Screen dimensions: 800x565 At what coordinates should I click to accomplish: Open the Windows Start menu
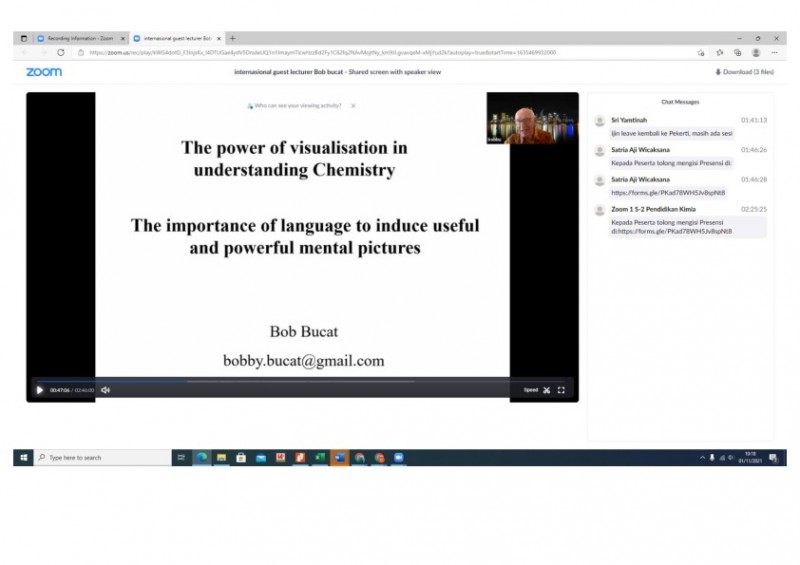tap(23, 457)
